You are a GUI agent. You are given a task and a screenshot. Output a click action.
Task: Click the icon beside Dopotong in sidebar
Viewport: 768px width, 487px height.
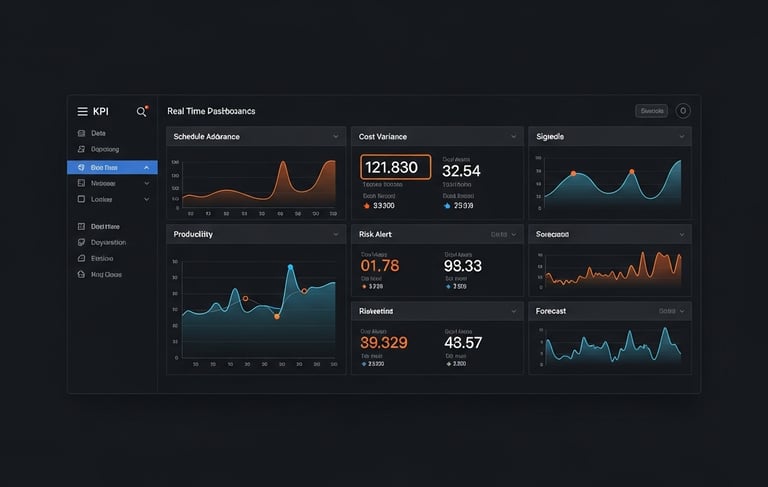tap(81, 149)
